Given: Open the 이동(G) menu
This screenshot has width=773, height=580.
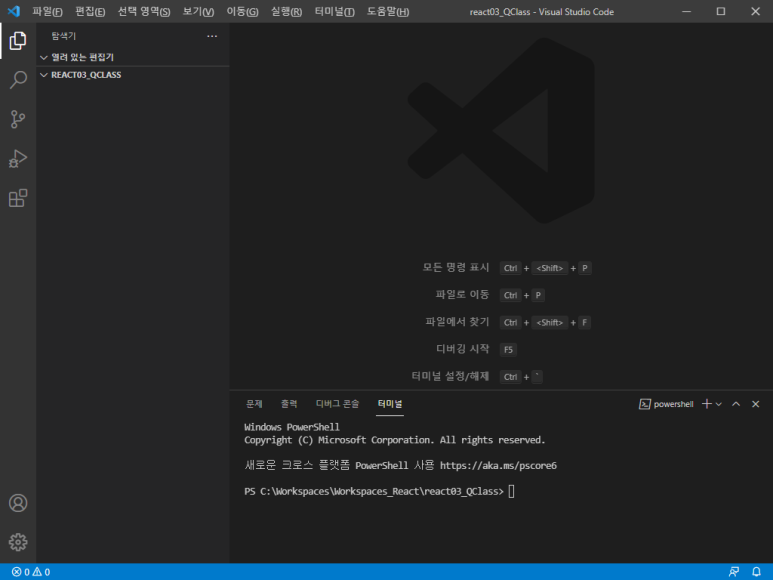Looking at the screenshot, I should click(242, 11).
